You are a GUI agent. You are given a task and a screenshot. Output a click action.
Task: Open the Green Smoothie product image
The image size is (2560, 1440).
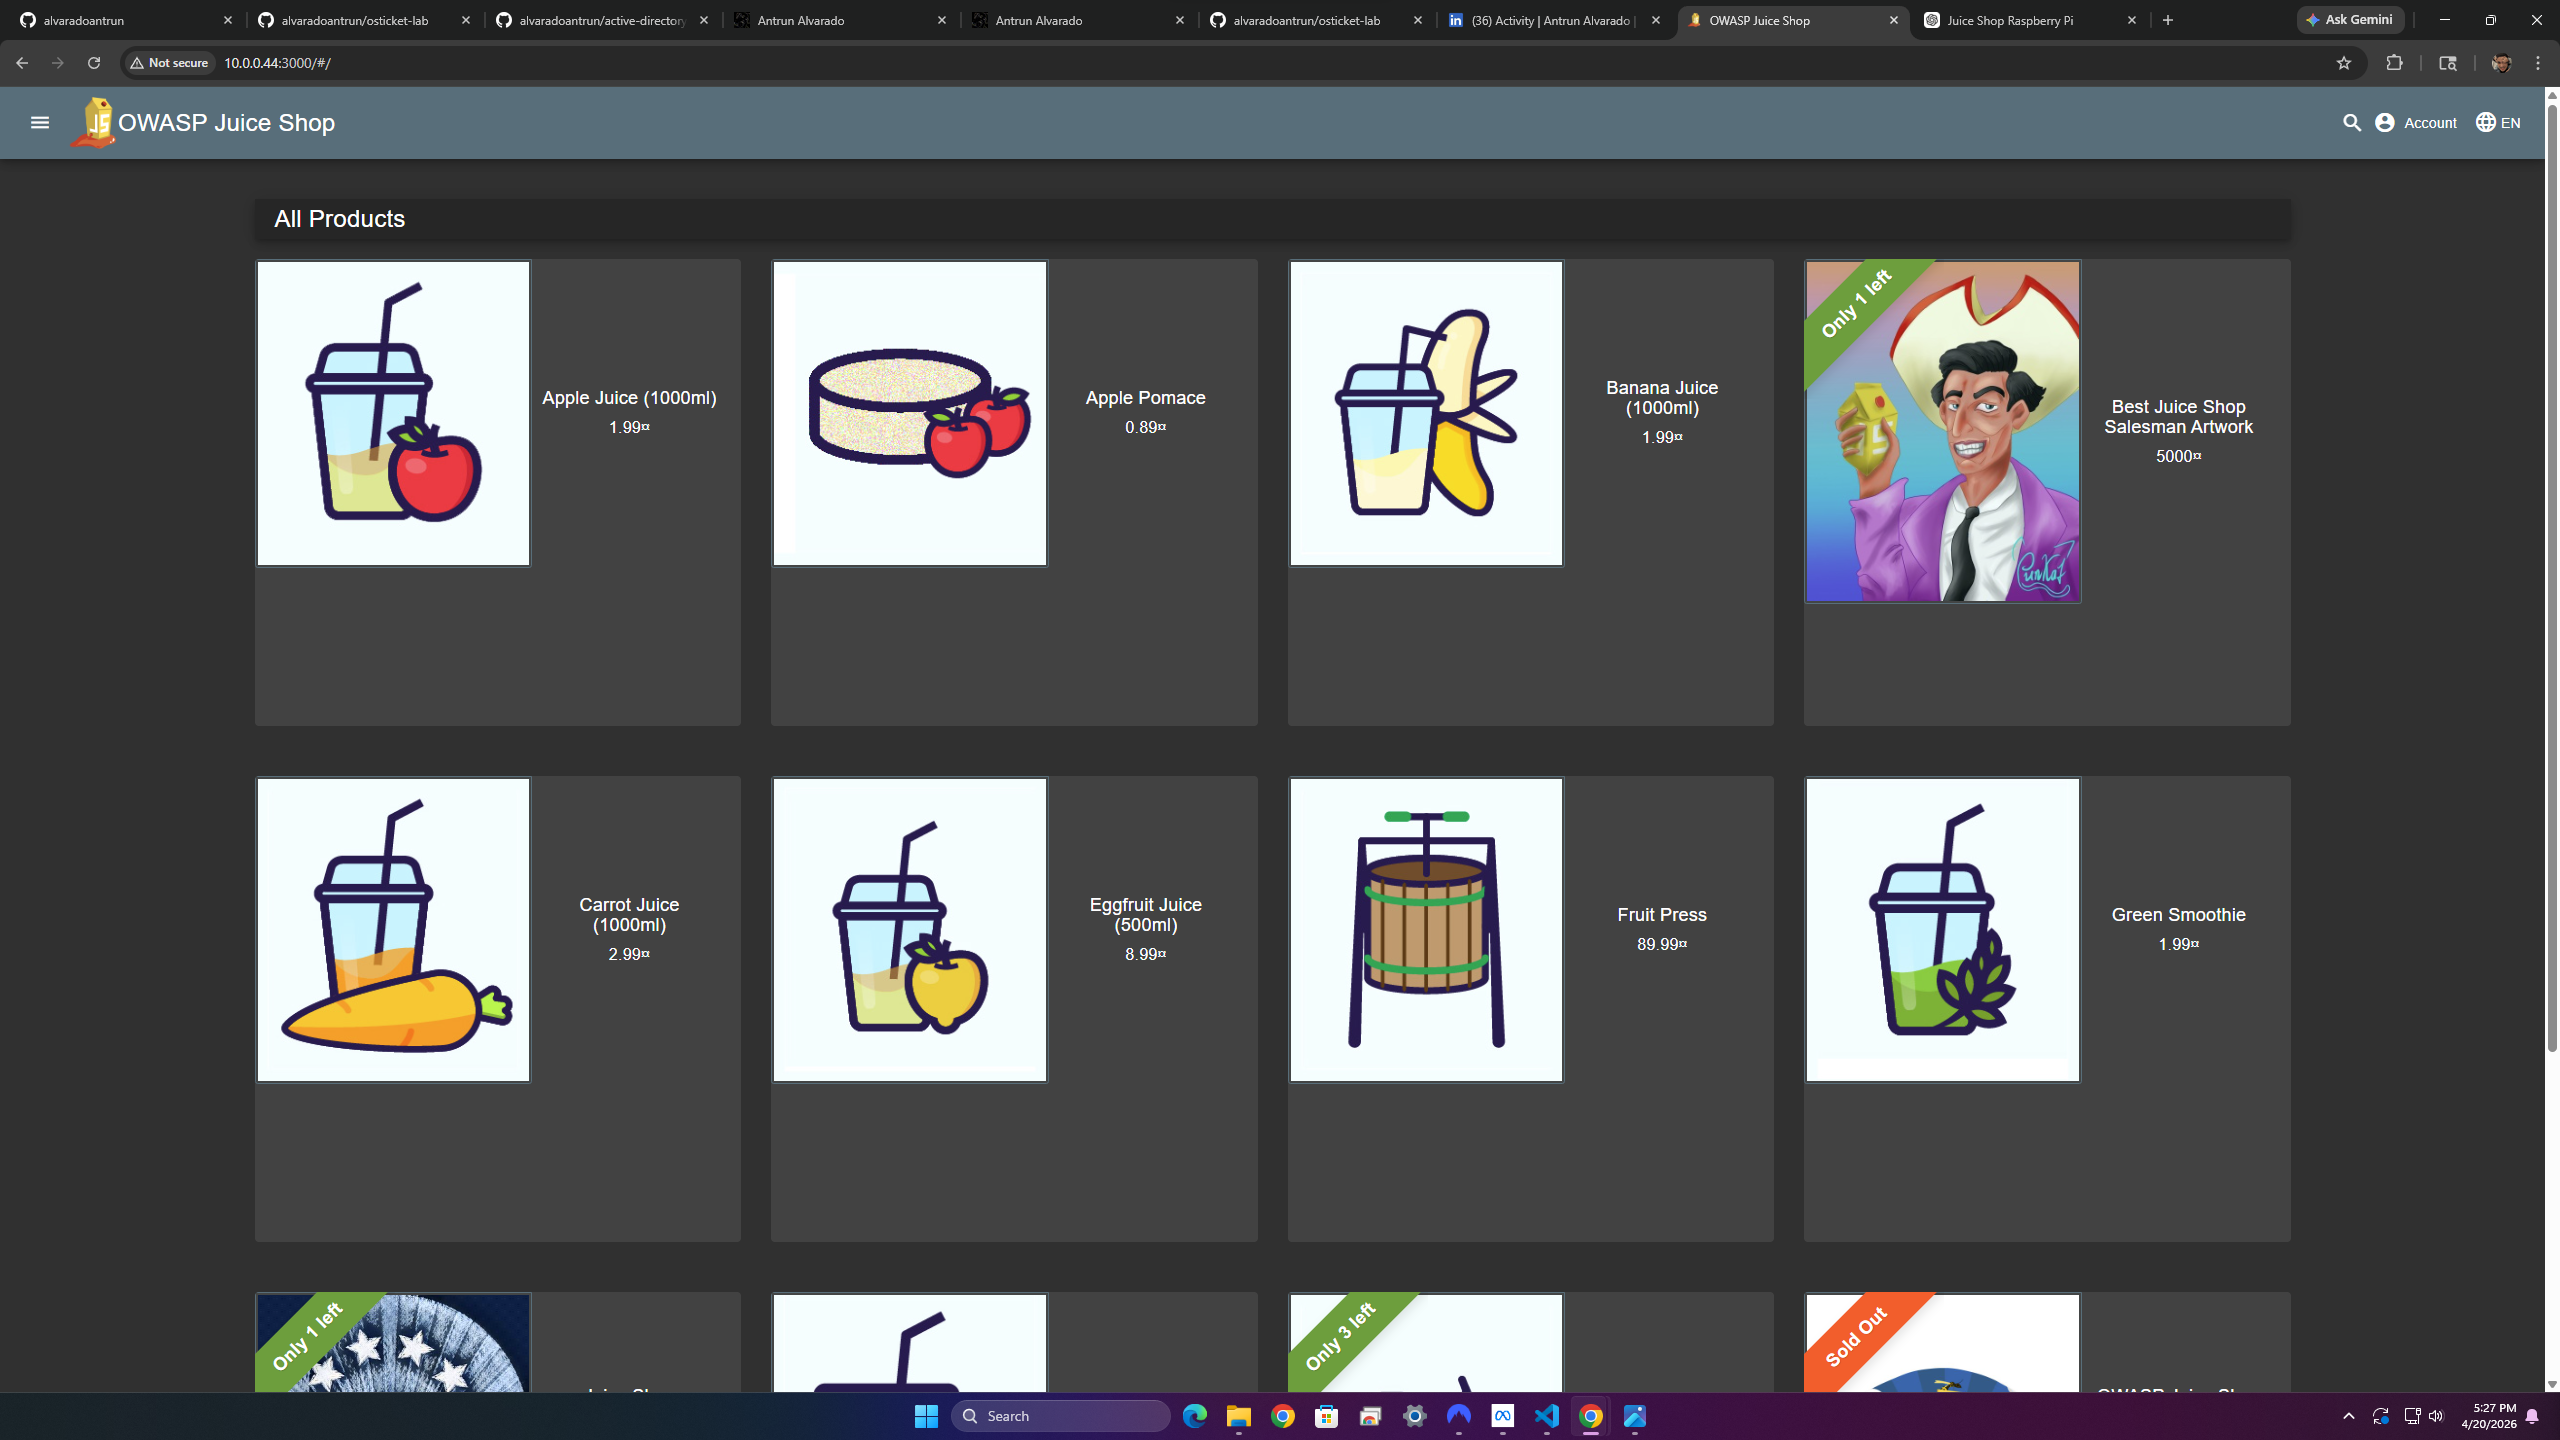[x=1942, y=930]
